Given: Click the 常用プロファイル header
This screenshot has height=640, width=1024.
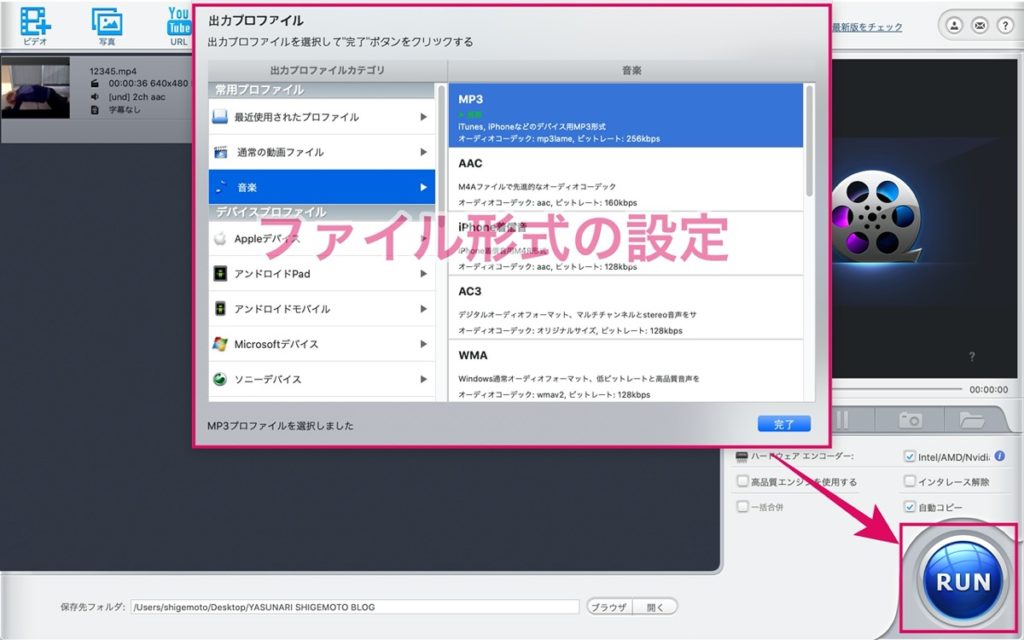Looking at the screenshot, I should [x=322, y=90].
